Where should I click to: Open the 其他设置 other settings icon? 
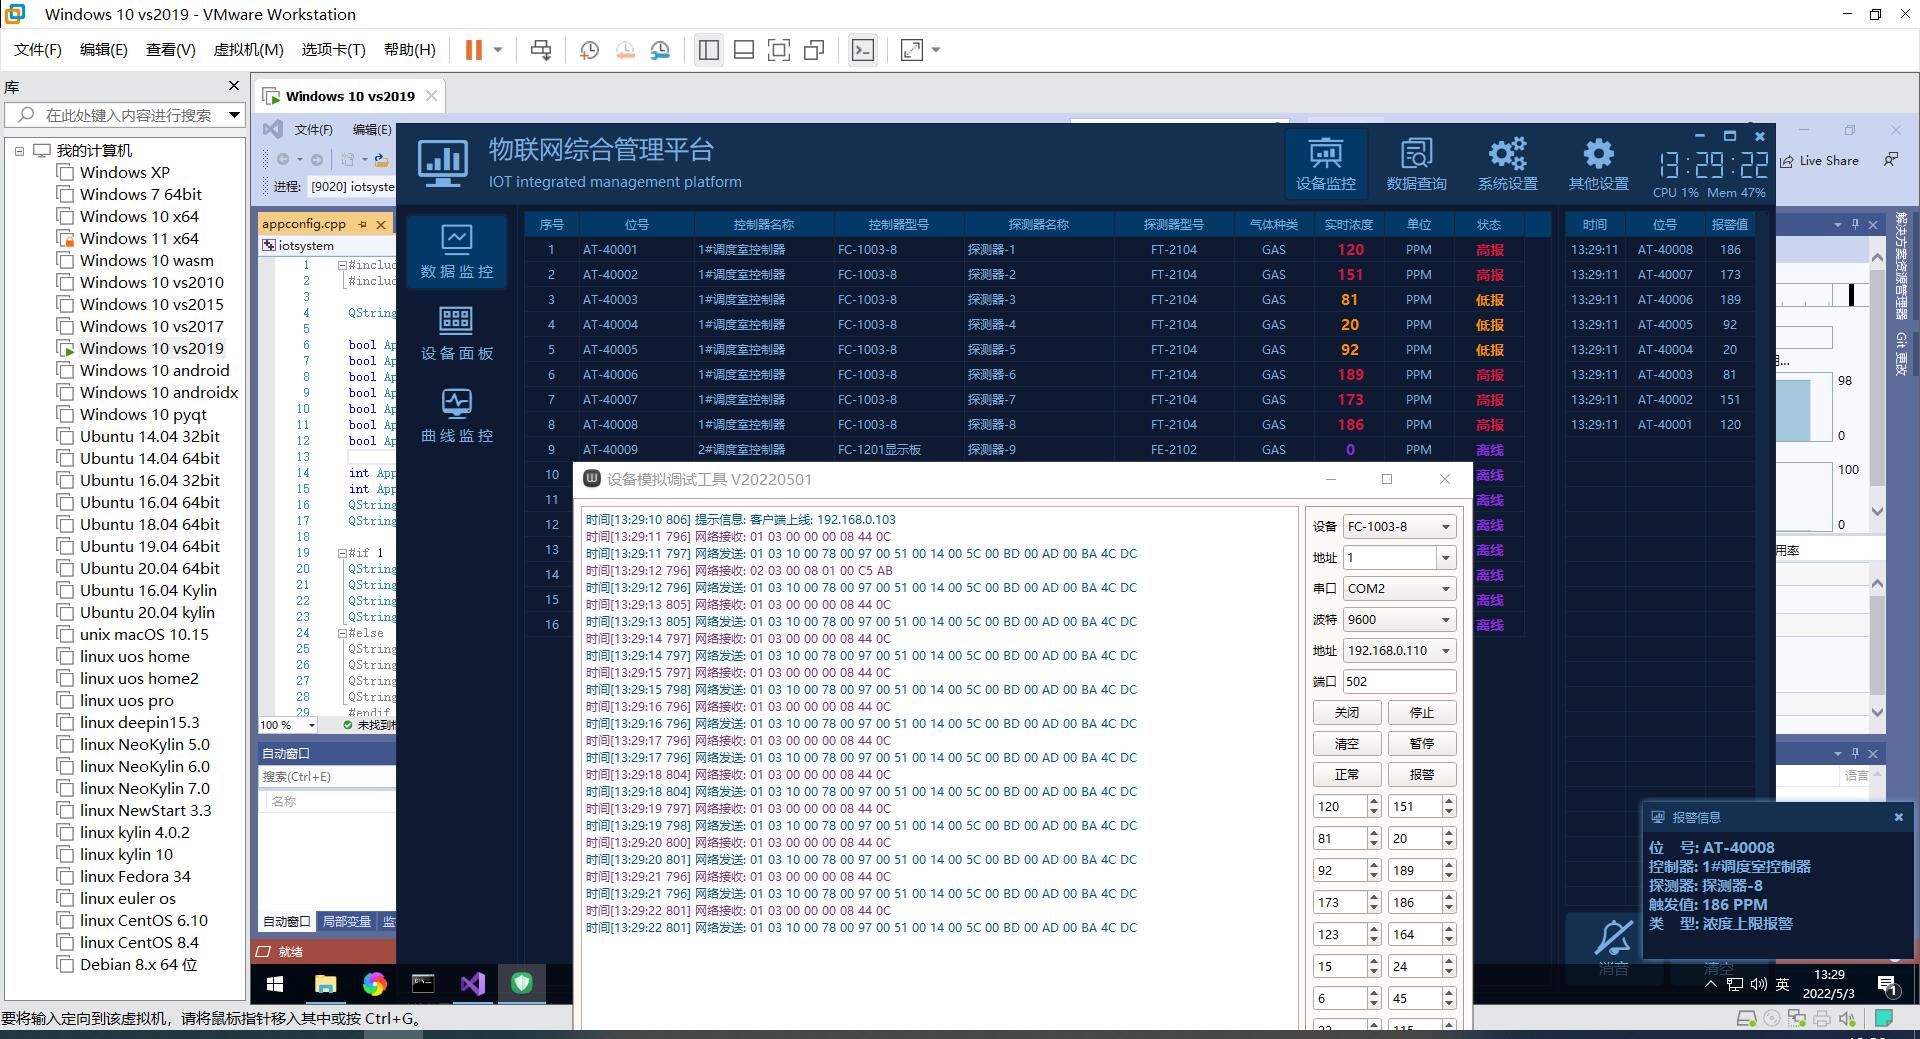(1598, 163)
